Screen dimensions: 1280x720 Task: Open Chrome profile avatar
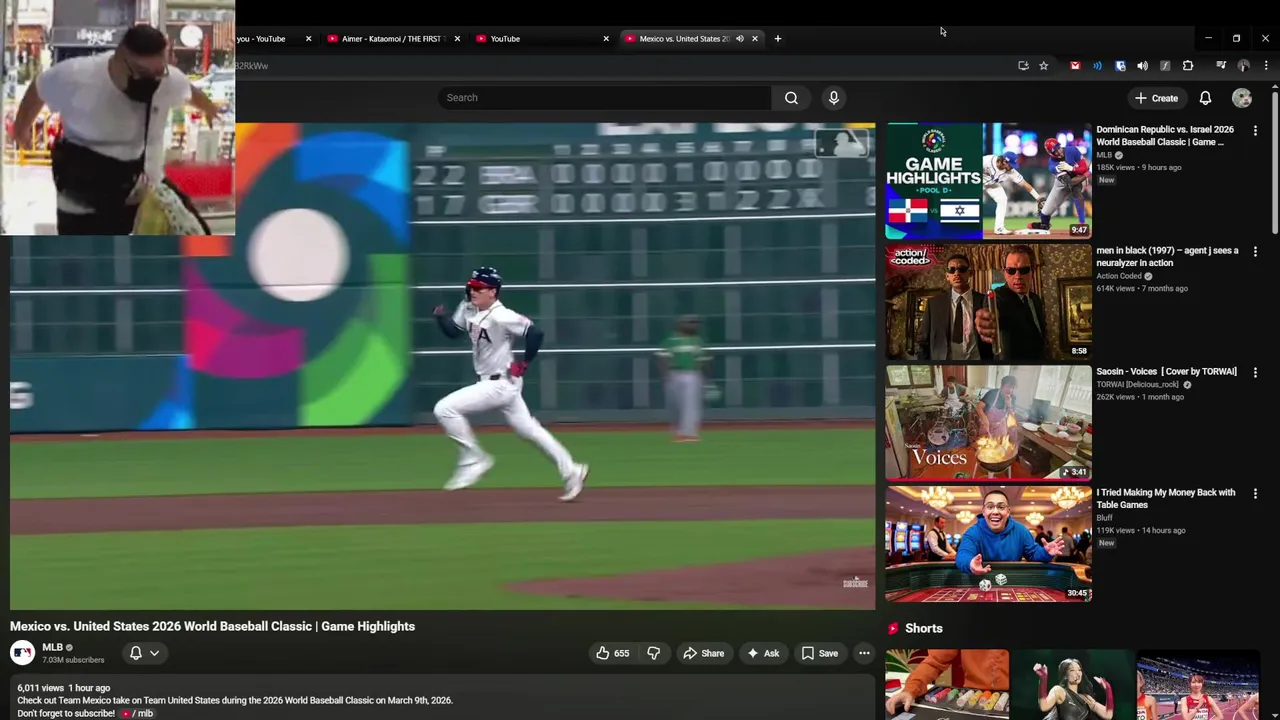(1243, 66)
